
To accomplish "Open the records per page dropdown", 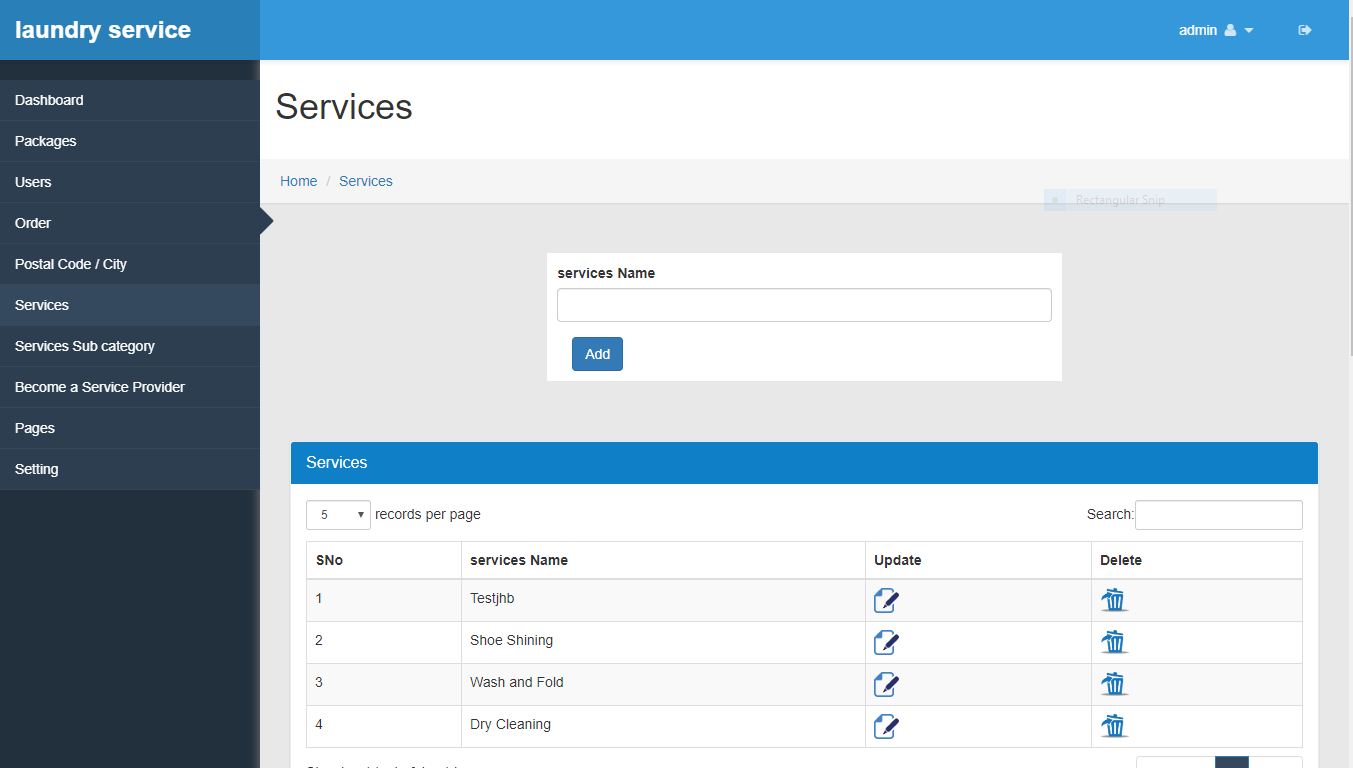I will click(x=338, y=515).
